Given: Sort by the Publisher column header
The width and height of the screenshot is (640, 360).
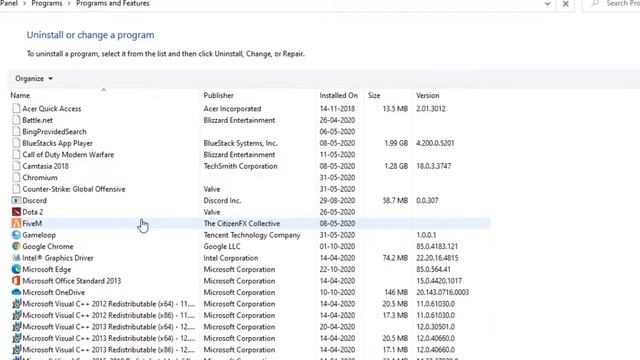Looking at the screenshot, I should 218,95.
